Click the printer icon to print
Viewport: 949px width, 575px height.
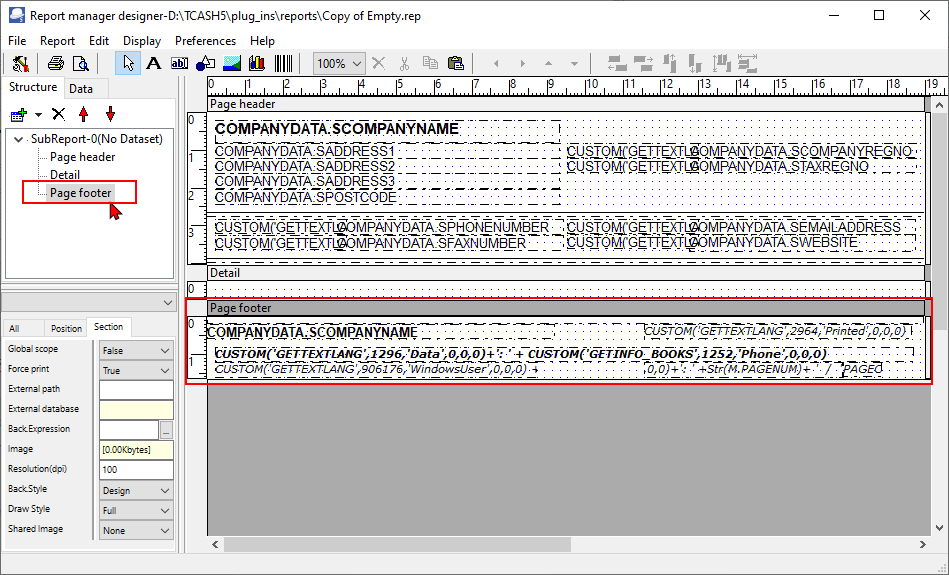[55, 63]
